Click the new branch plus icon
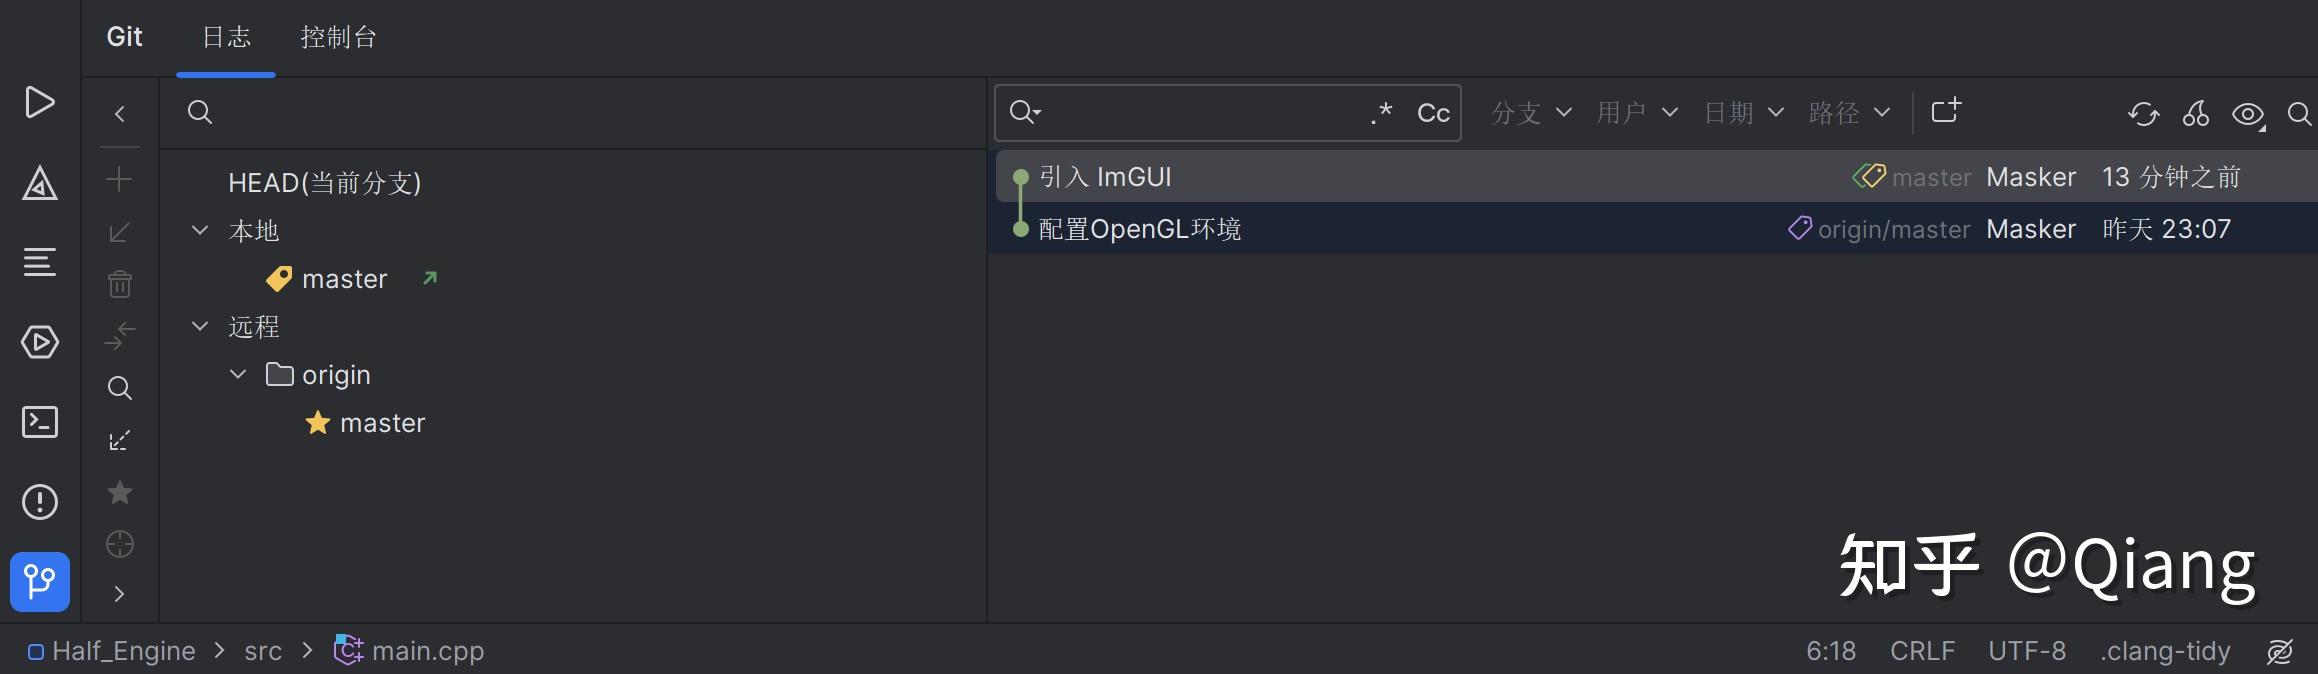 119,179
